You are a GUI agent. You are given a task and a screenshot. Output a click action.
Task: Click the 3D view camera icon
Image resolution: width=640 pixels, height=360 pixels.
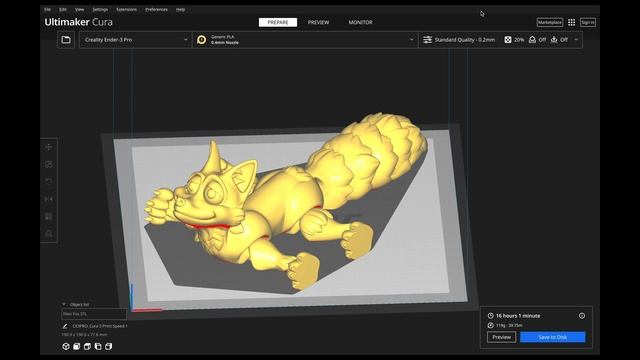click(66, 346)
